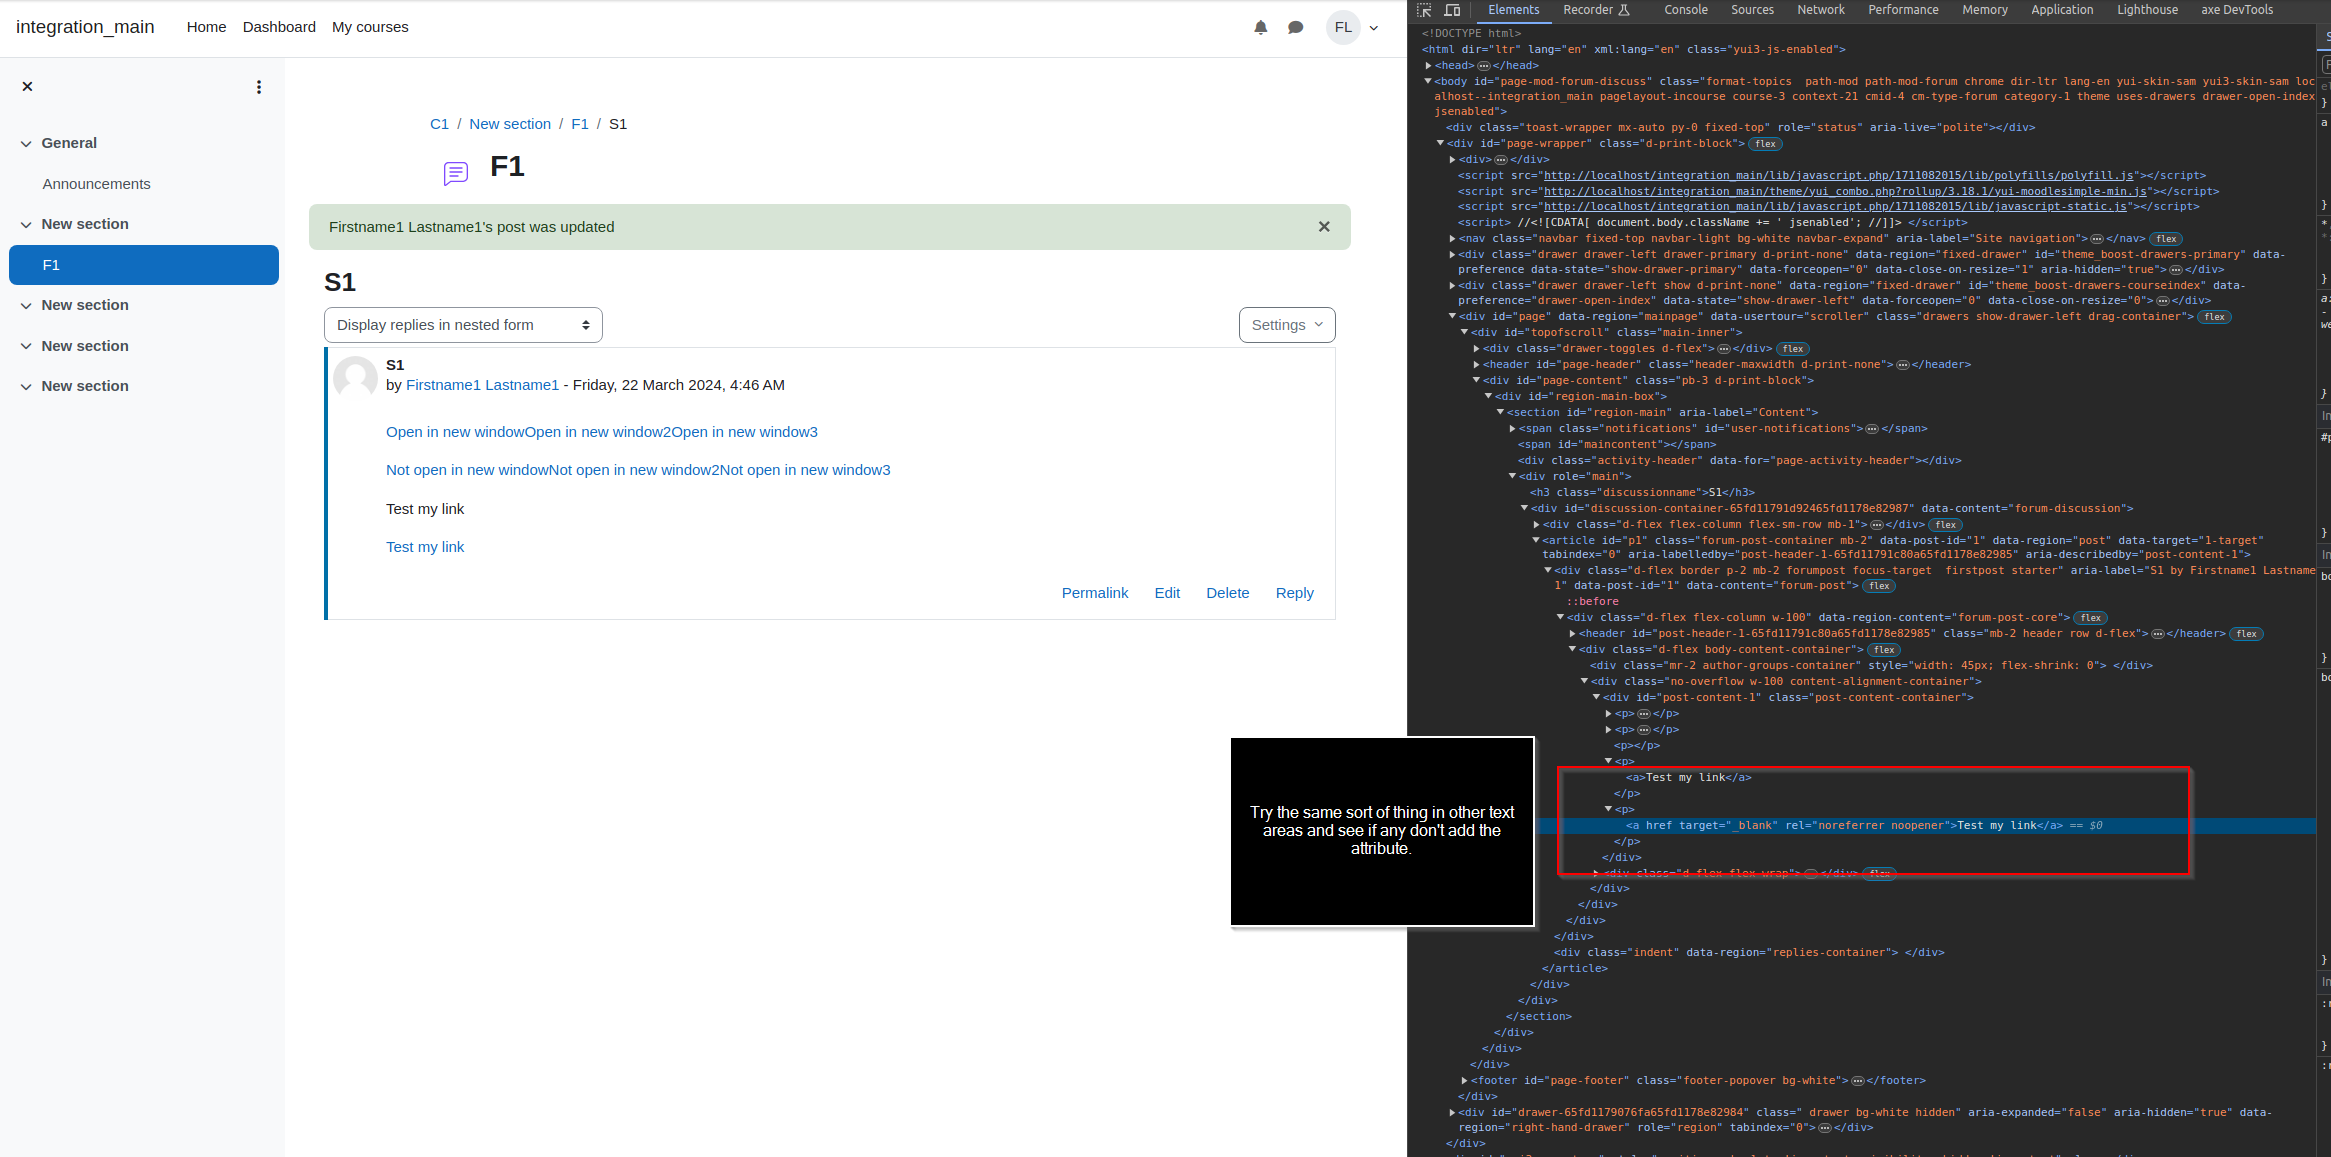Click F1 breadcrumb link
Image resolution: width=2331 pixels, height=1157 pixels.
coord(580,124)
